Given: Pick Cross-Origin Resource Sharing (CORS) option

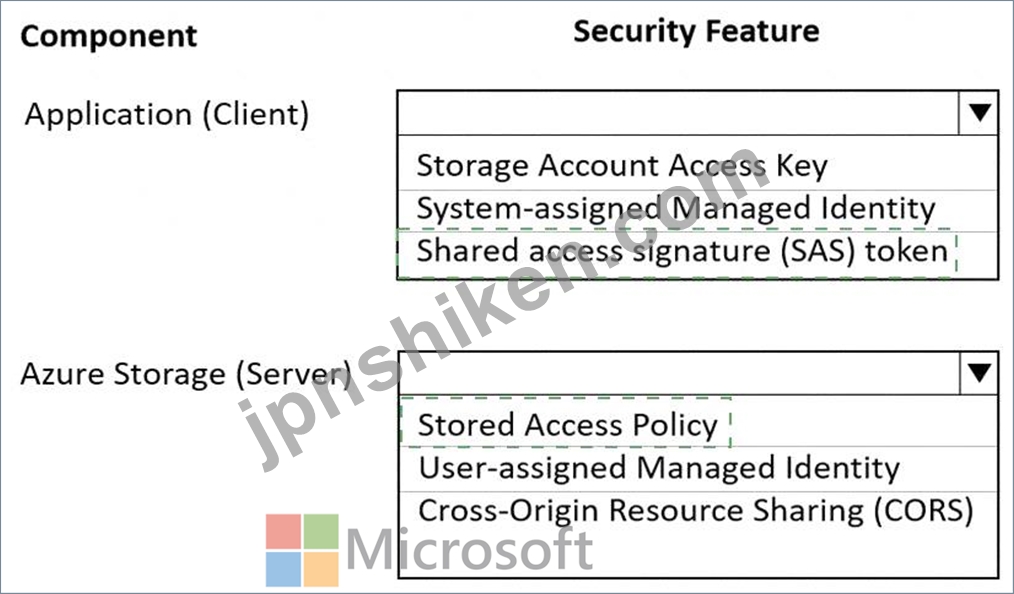Looking at the screenshot, I should [695, 511].
